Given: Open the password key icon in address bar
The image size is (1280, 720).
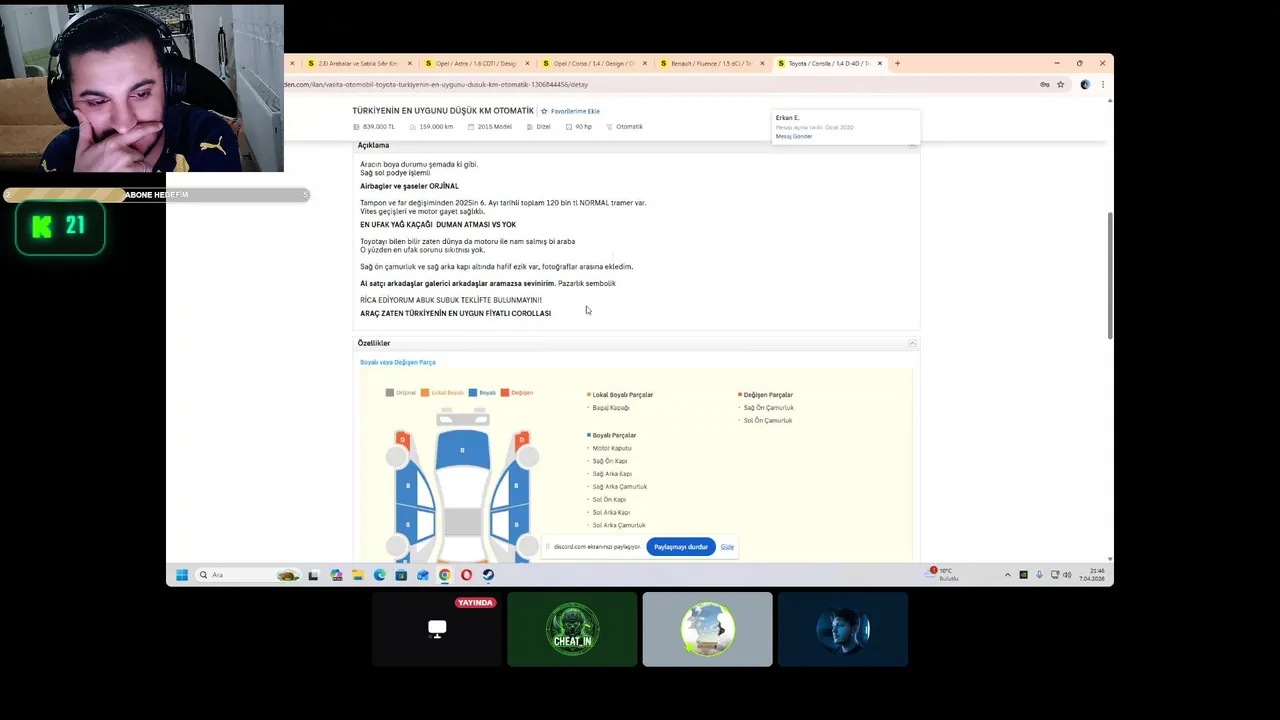Looking at the screenshot, I should click(1045, 84).
